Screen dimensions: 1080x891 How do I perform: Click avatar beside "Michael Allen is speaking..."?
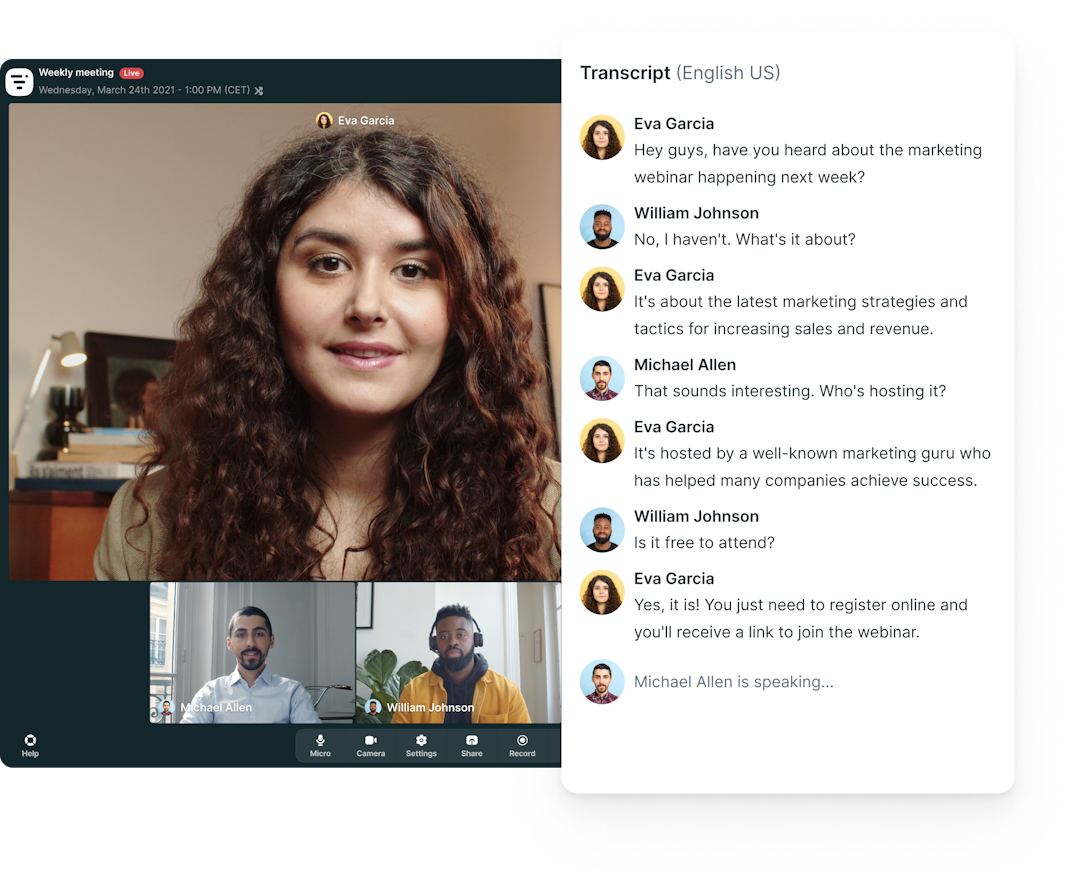point(602,682)
